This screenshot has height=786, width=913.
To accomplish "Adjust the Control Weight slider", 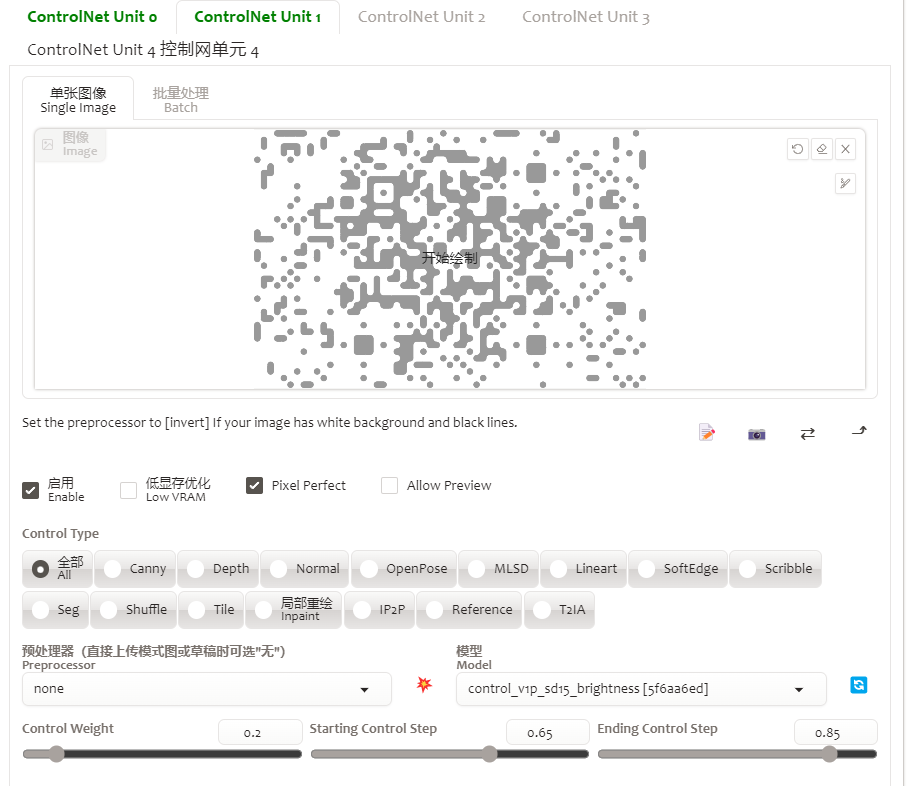I will [162, 754].
